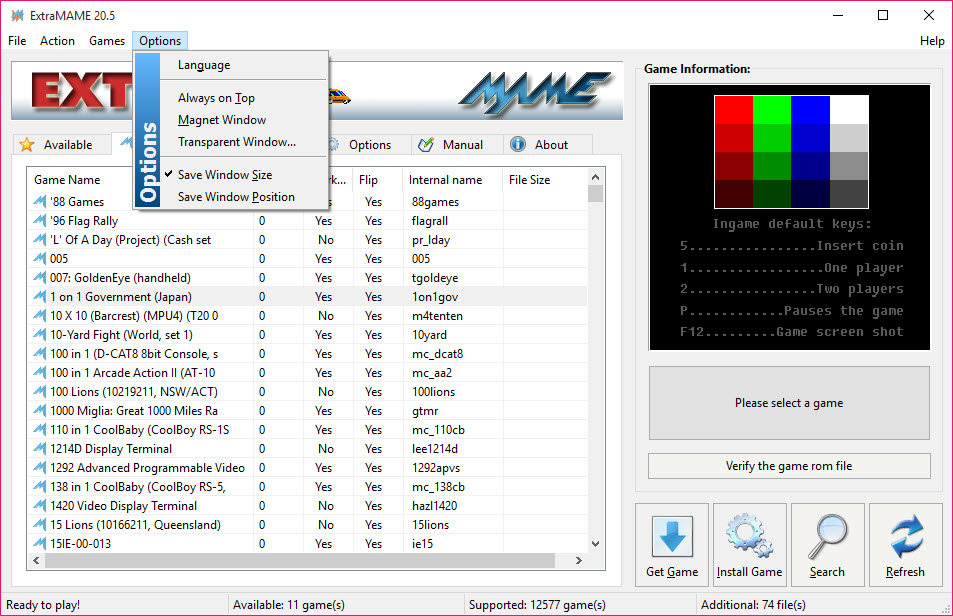Click the icon beside 1214D Display Terminal
The width and height of the screenshot is (953, 616).
click(40, 448)
